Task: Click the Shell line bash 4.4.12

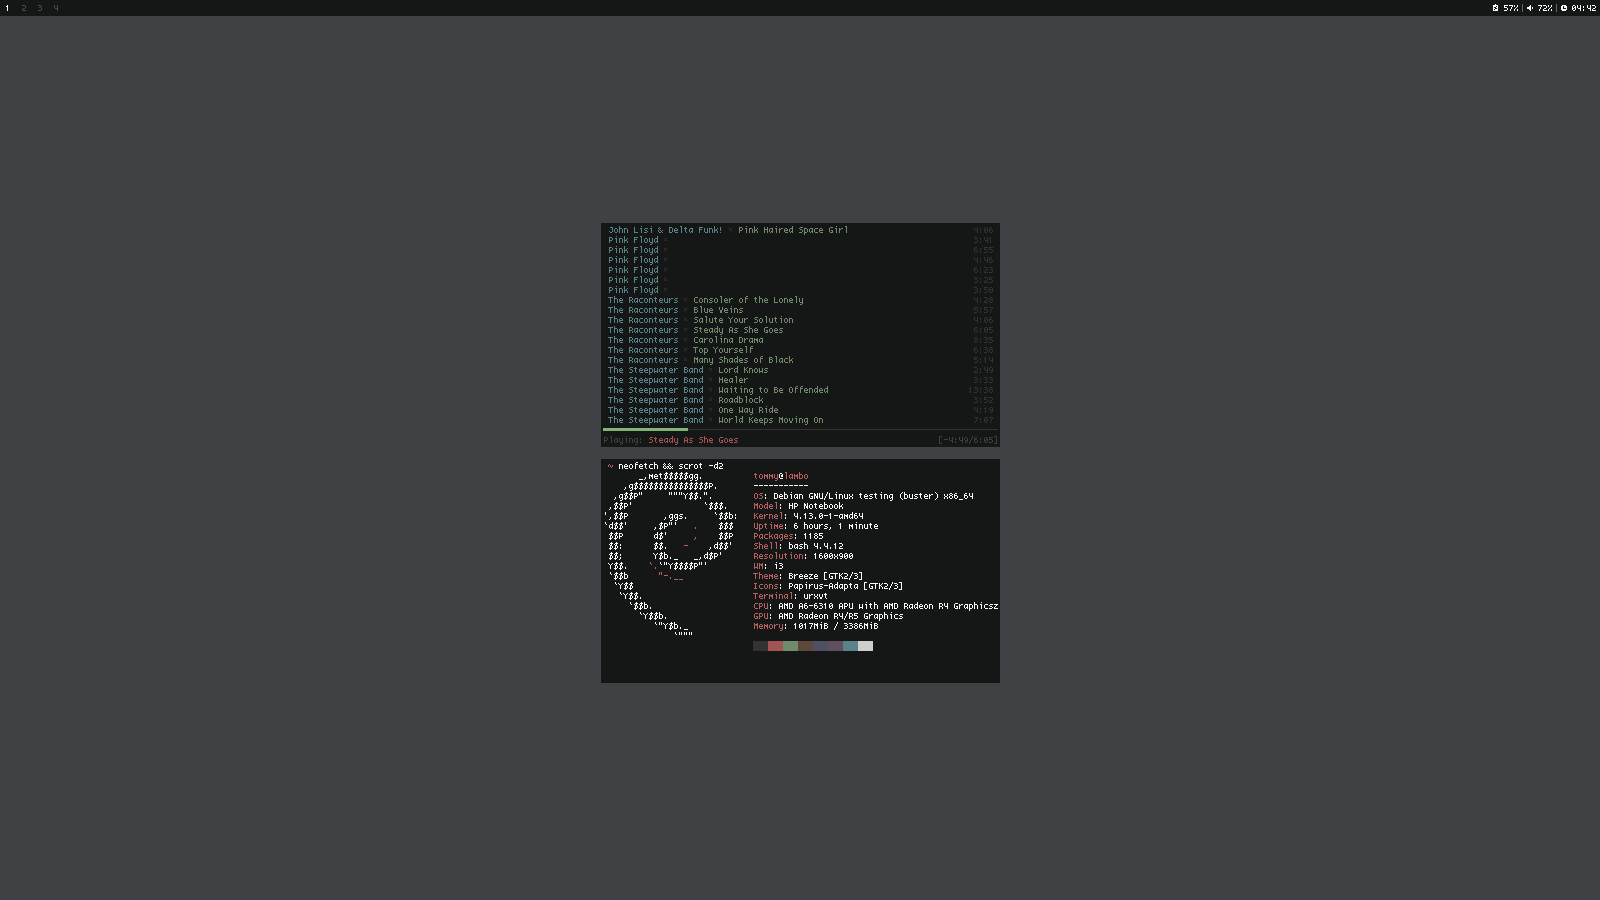Action: (798, 546)
